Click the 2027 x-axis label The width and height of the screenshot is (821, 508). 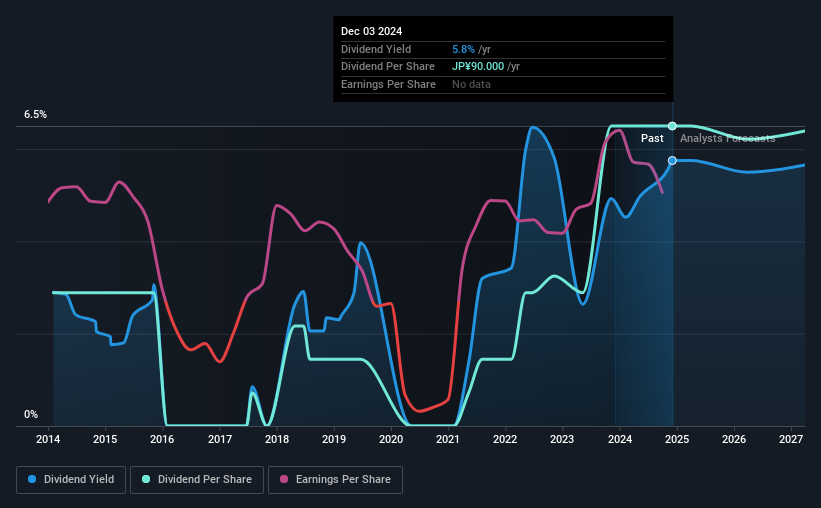pos(791,439)
